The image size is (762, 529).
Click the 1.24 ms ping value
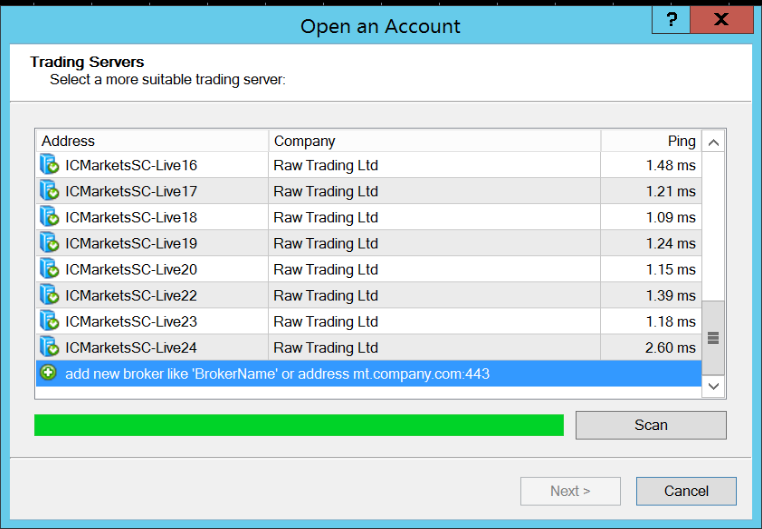pyautogui.click(x=671, y=243)
